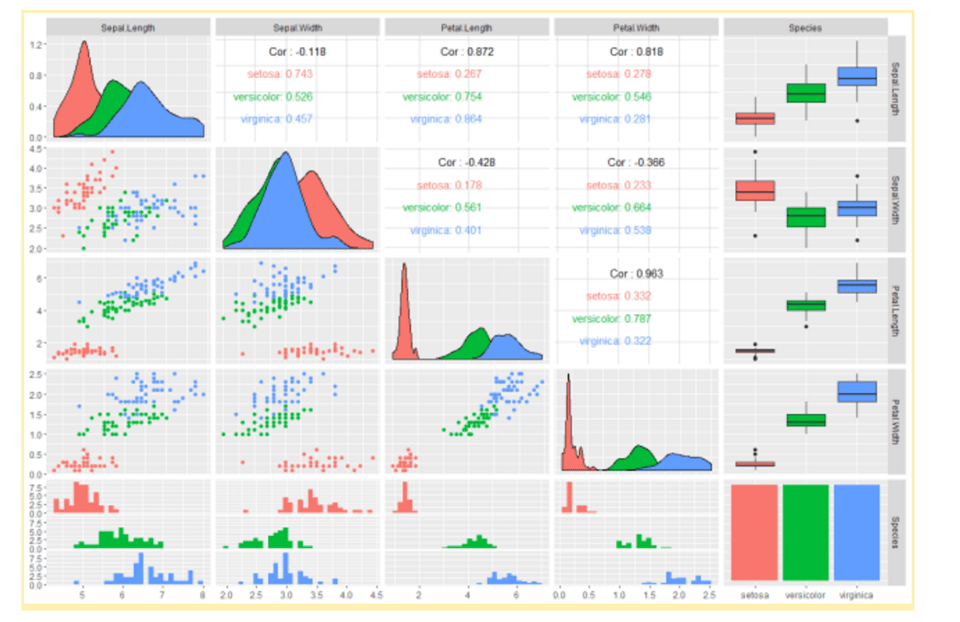Click the Sepal.Width column header strip

pos(300,25)
